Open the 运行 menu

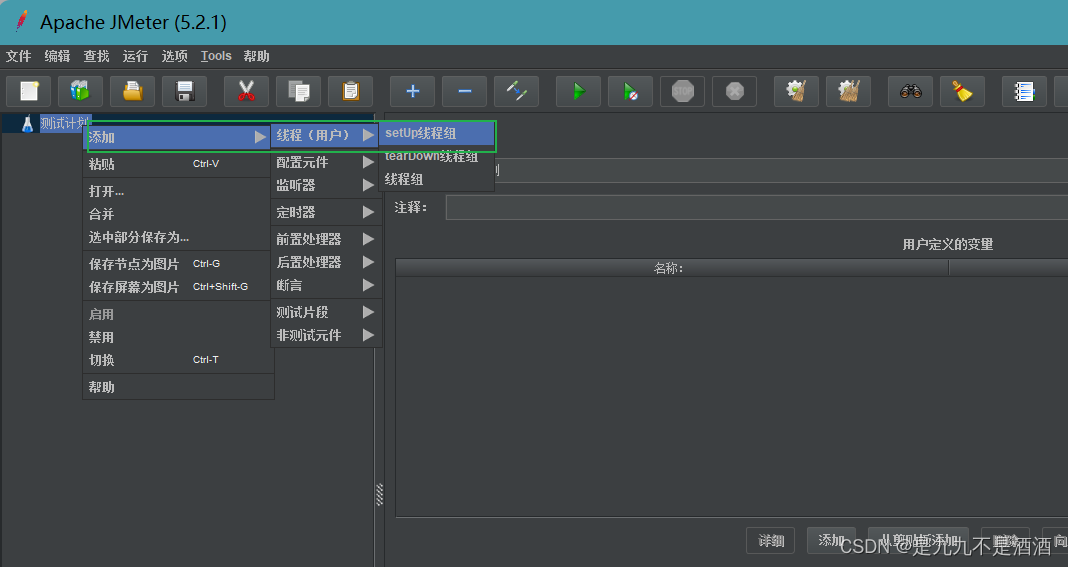[135, 56]
